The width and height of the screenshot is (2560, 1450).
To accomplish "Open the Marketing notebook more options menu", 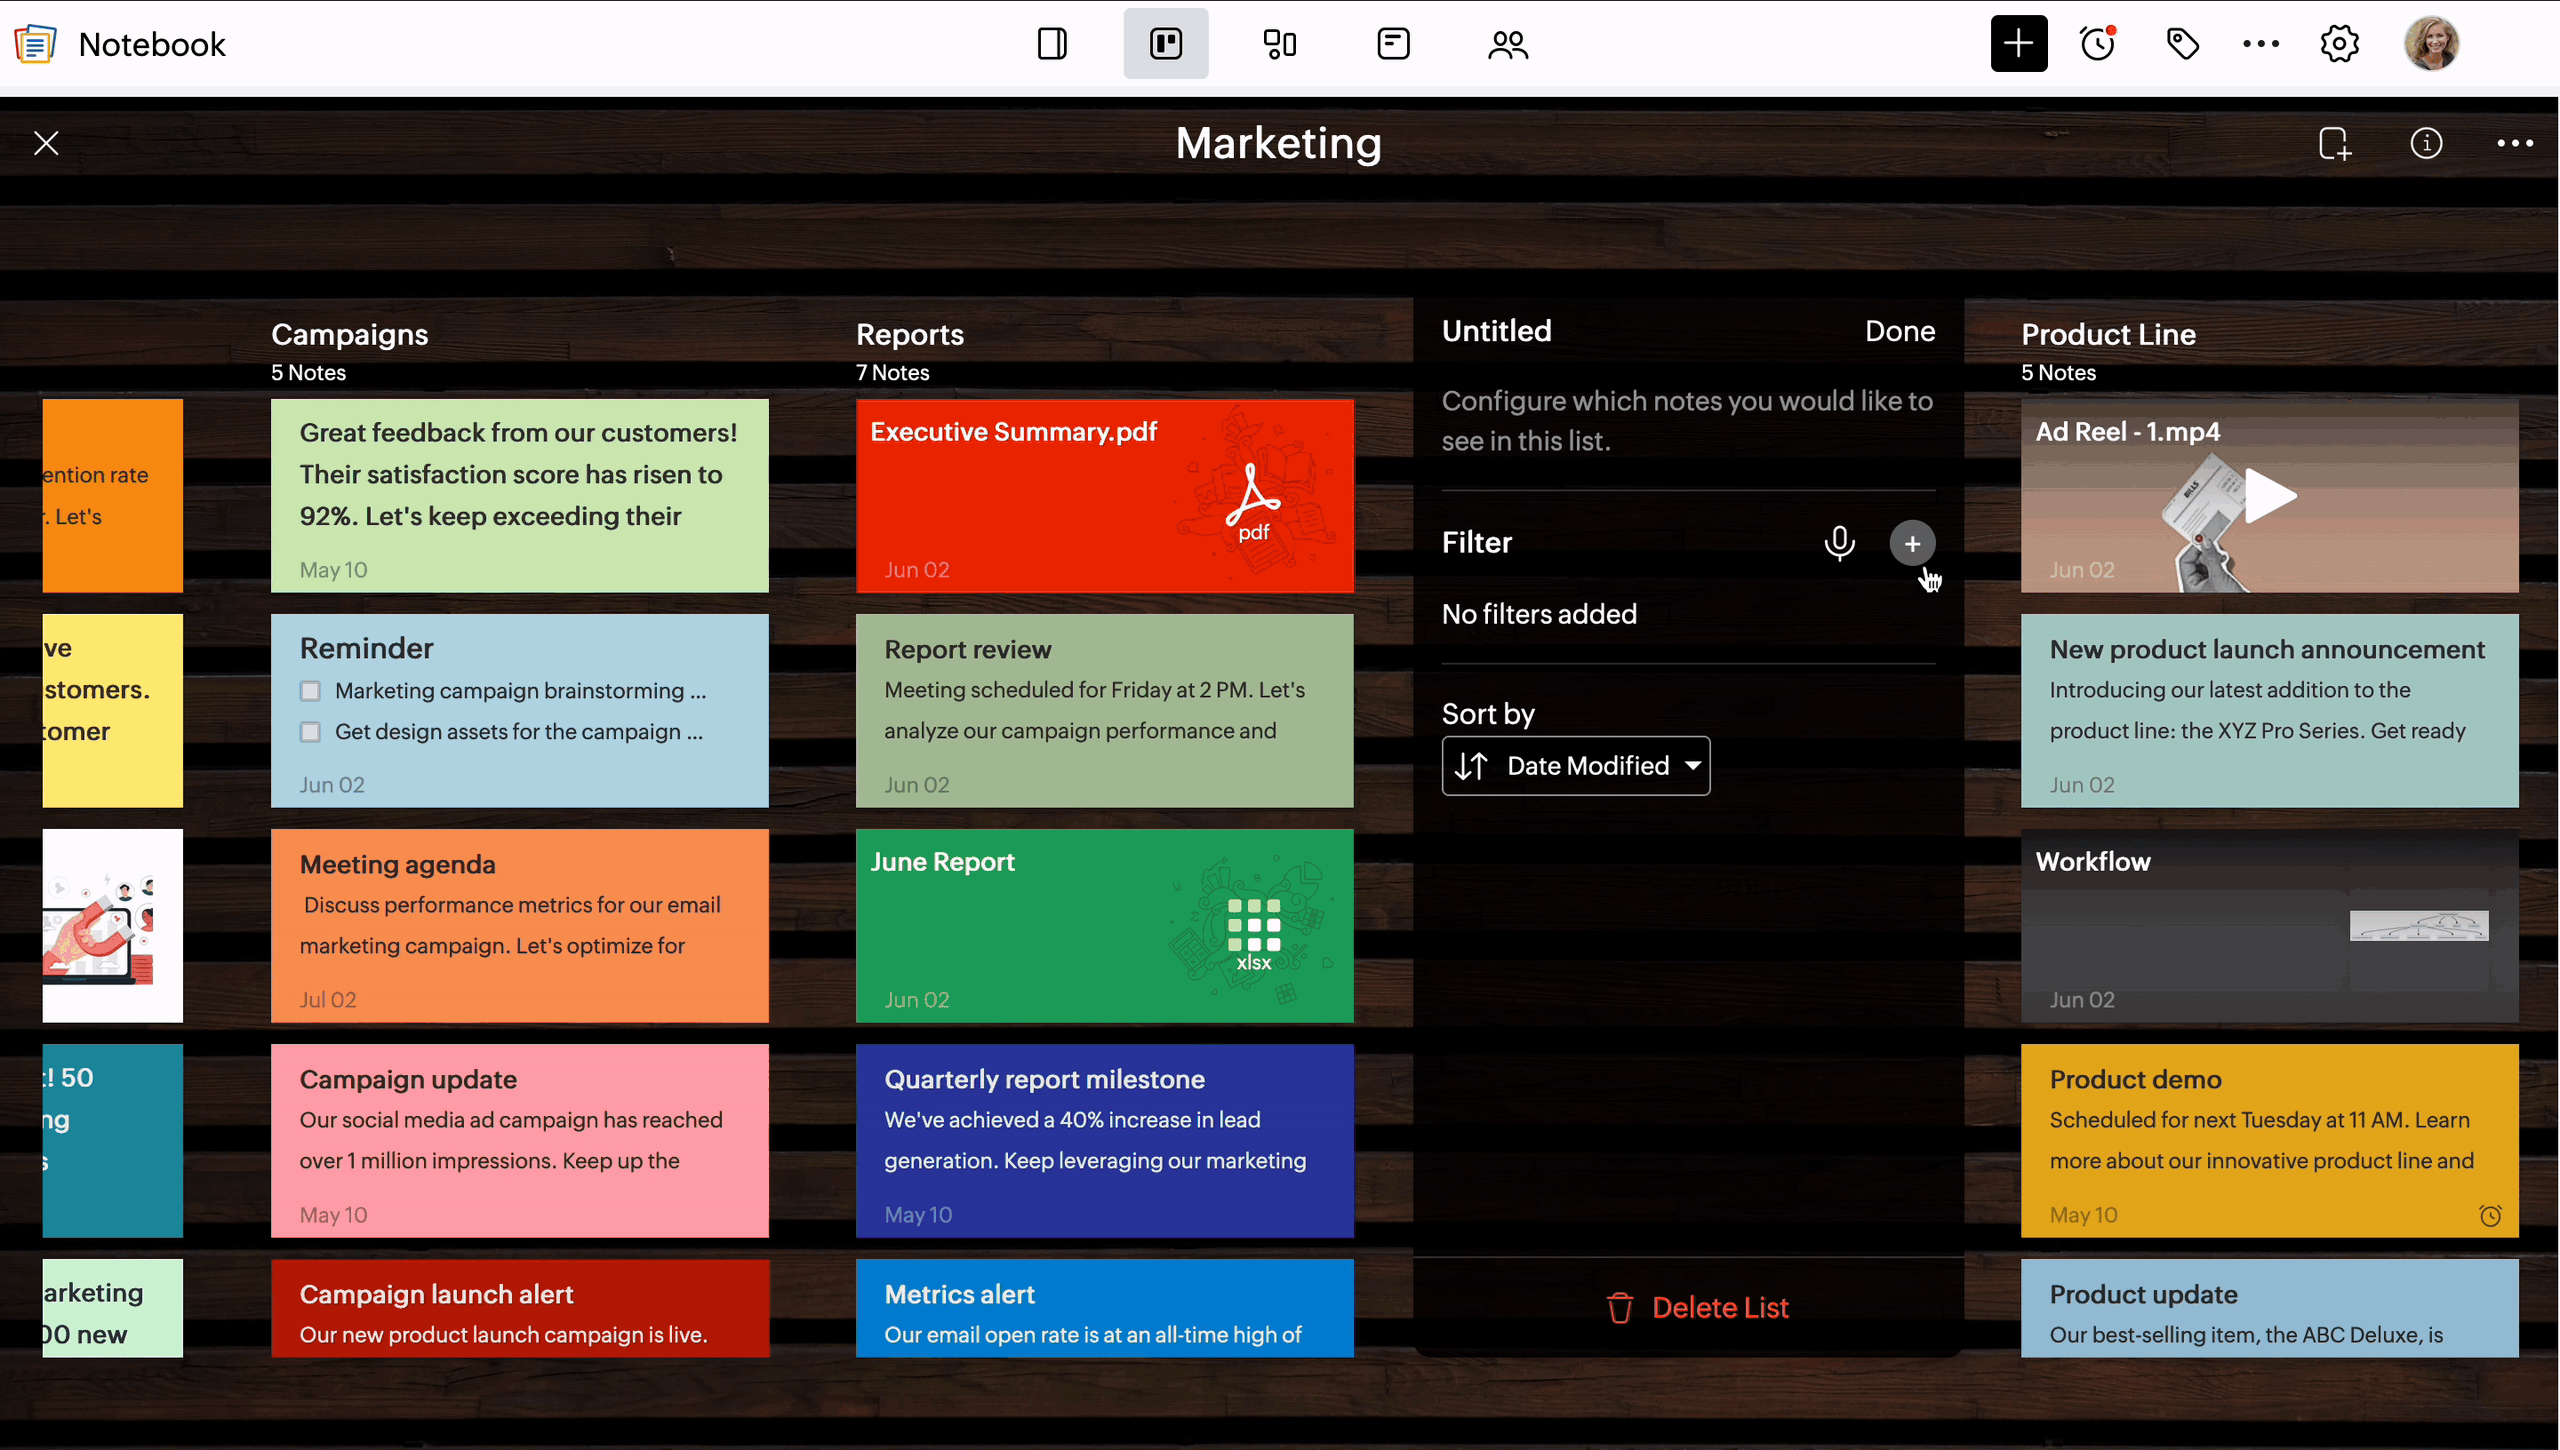I will click(x=2515, y=143).
